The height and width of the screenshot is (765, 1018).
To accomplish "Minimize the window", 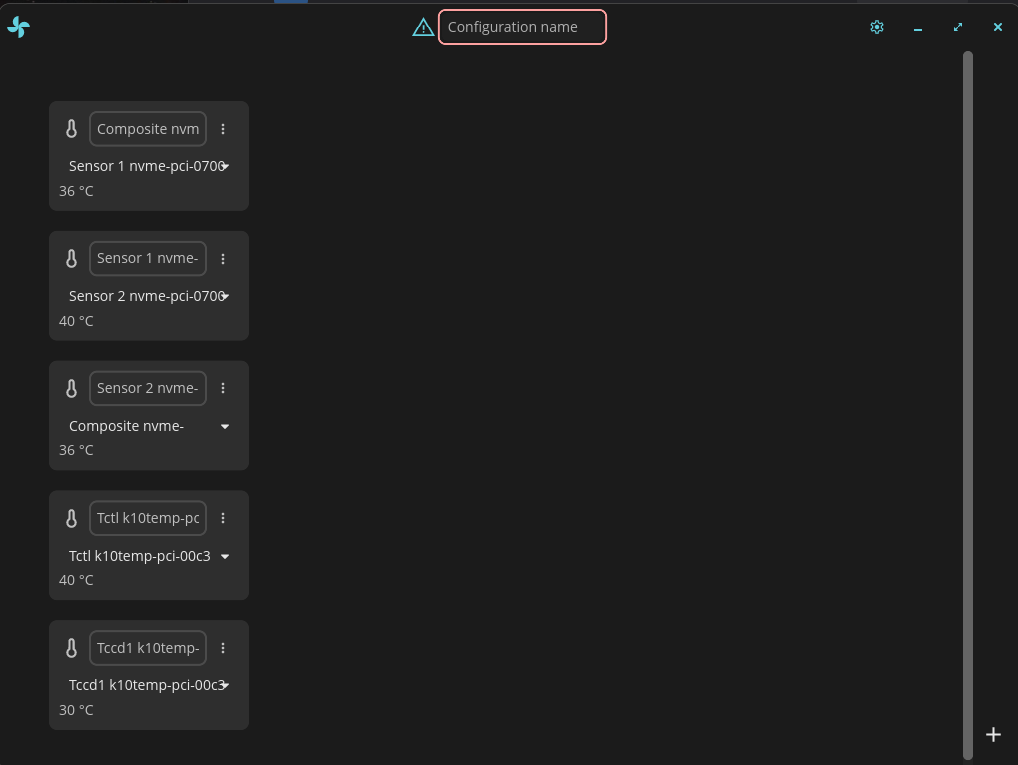I will pos(917,28).
